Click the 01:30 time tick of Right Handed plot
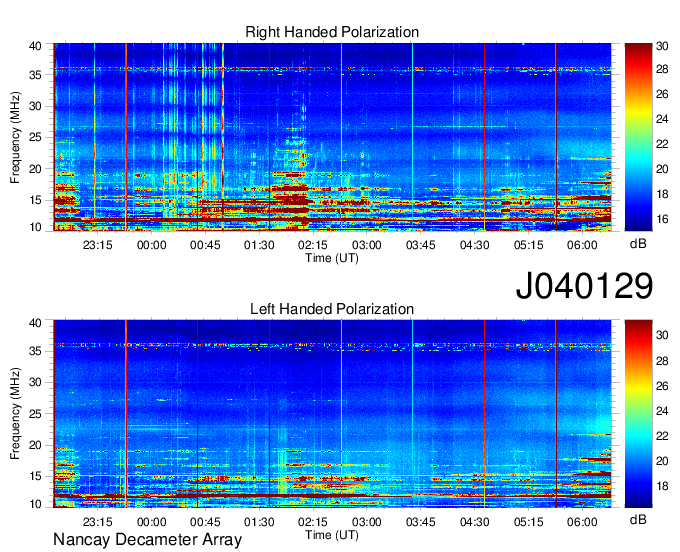The image size is (680, 552). click(259, 245)
